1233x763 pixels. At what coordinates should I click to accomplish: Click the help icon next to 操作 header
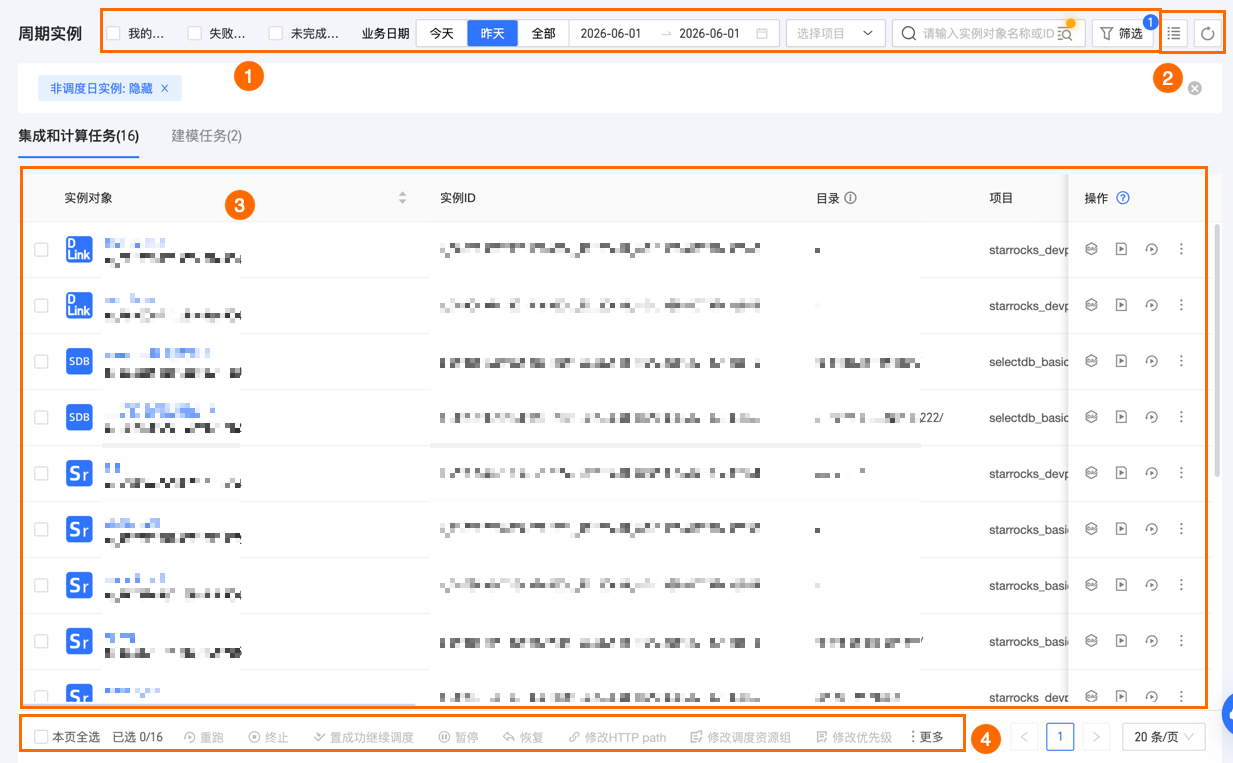1123,198
